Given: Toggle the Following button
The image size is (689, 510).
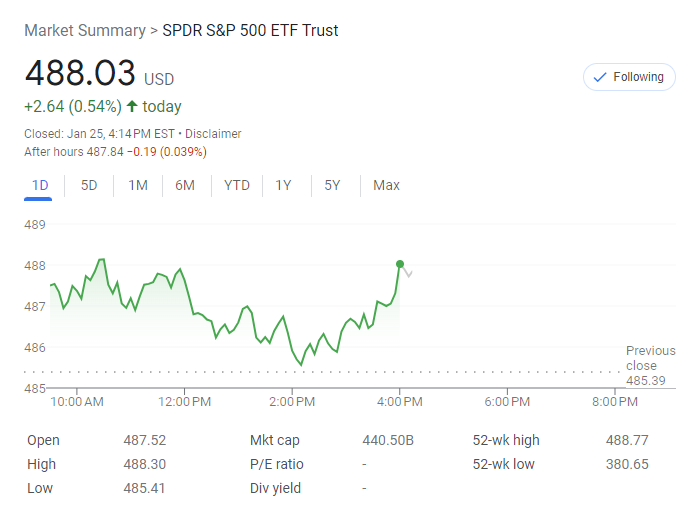Looking at the screenshot, I should (629, 77).
